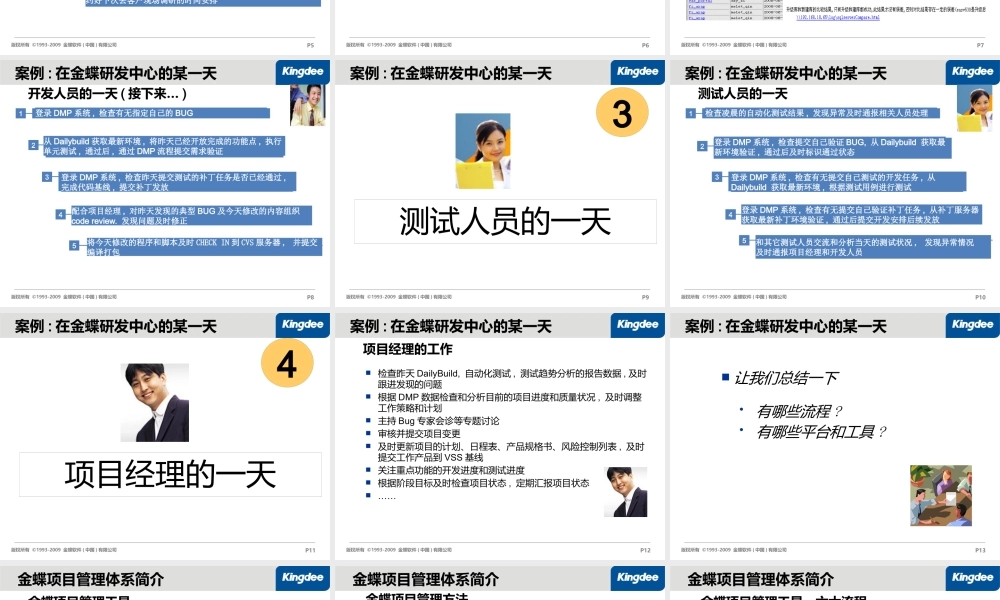This screenshot has height=600, width=1000.
Task: Select the box 将今天修改的程序和脚本及时 CHECK IN
Action: (204, 247)
